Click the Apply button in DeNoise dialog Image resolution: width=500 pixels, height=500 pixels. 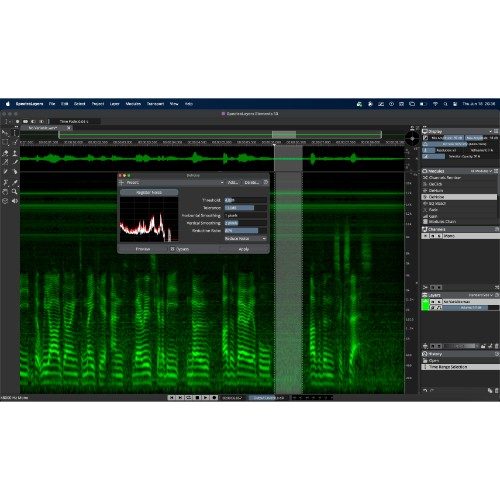click(244, 249)
